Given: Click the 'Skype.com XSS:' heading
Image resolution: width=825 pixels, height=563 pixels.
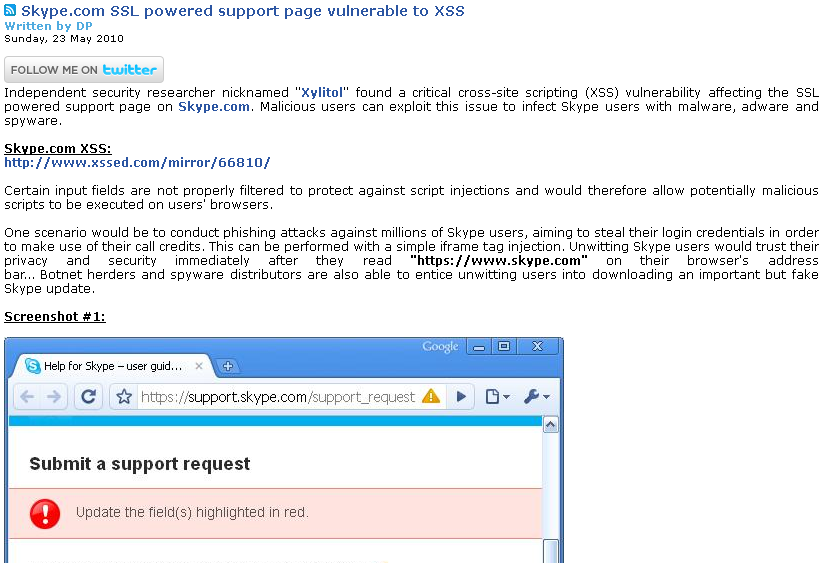Looking at the screenshot, I should (x=58, y=148).
